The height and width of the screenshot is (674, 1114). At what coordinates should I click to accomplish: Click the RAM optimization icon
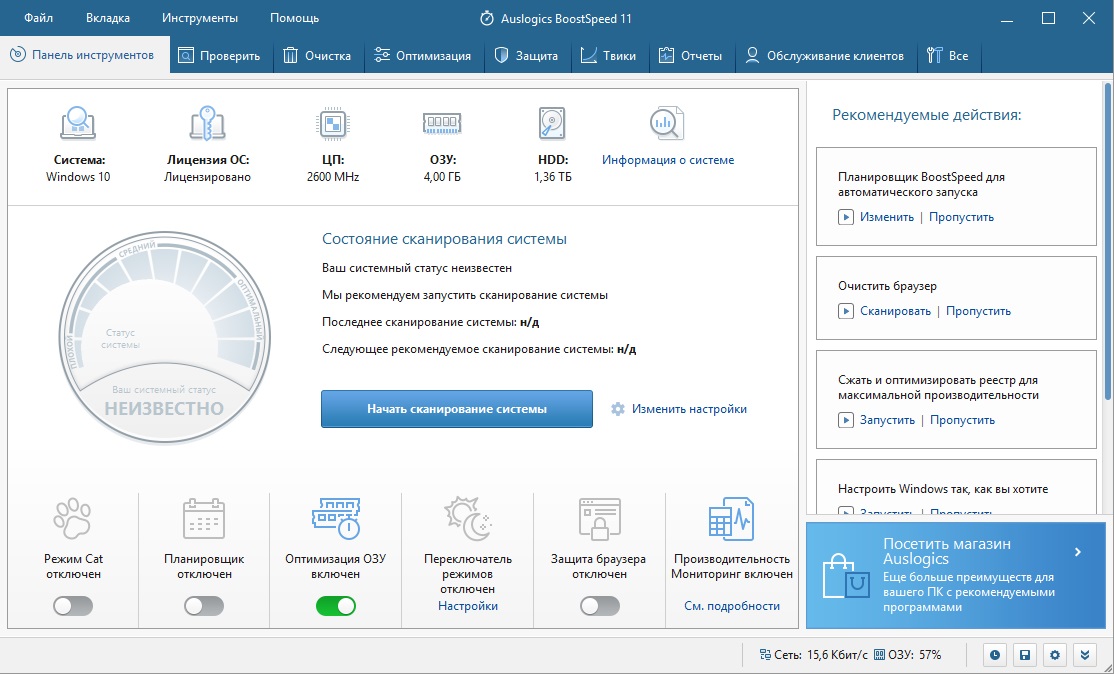(335, 518)
